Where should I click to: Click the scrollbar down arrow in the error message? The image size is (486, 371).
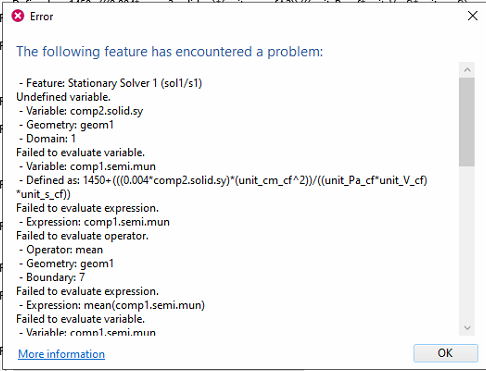pos(467,328)
